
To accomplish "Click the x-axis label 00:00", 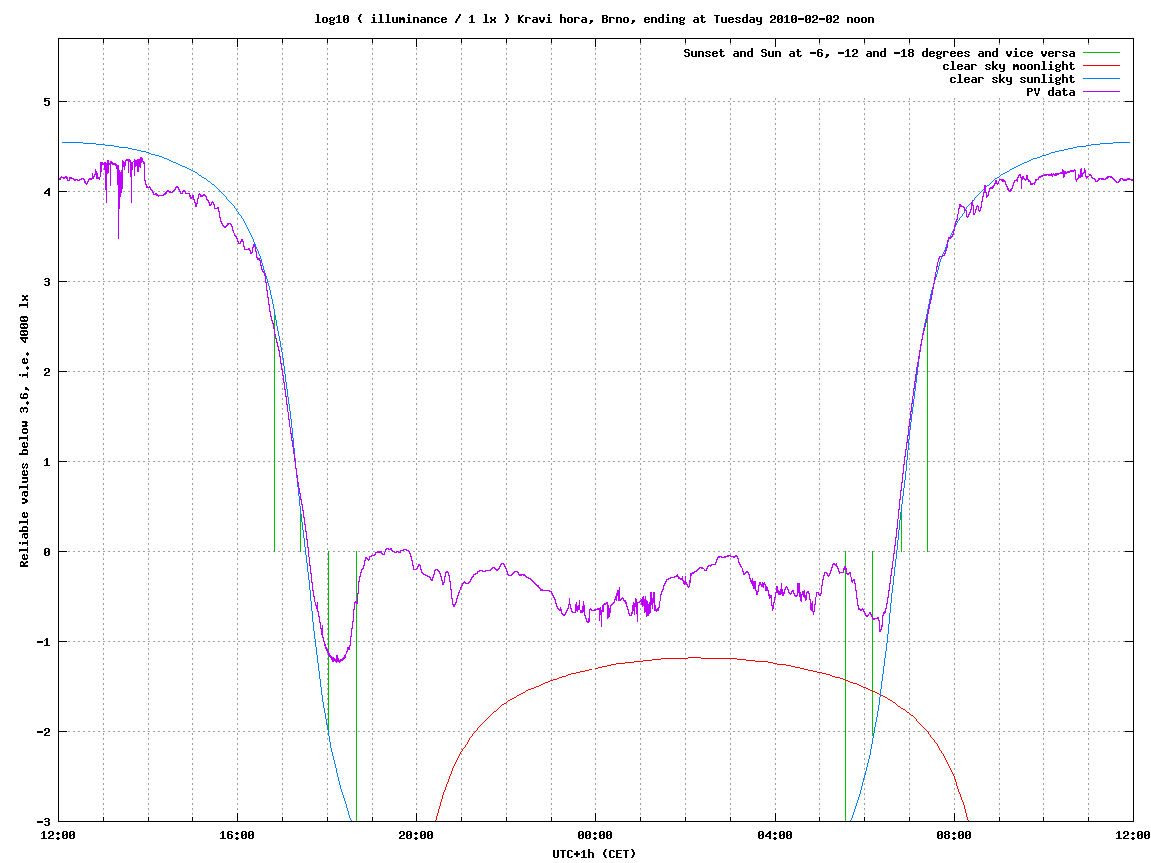I will click(595, 835).
